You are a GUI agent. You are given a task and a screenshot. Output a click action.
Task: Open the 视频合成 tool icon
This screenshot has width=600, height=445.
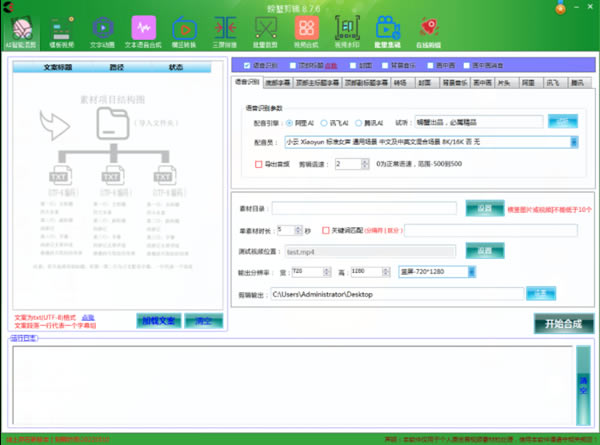pos(306,29)
